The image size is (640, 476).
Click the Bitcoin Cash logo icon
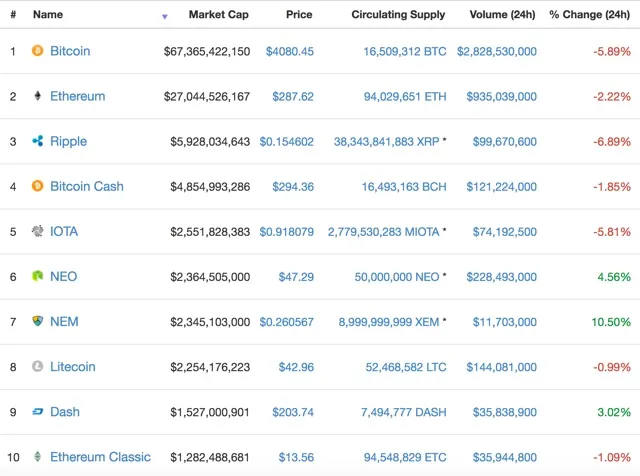click(38, 186)
